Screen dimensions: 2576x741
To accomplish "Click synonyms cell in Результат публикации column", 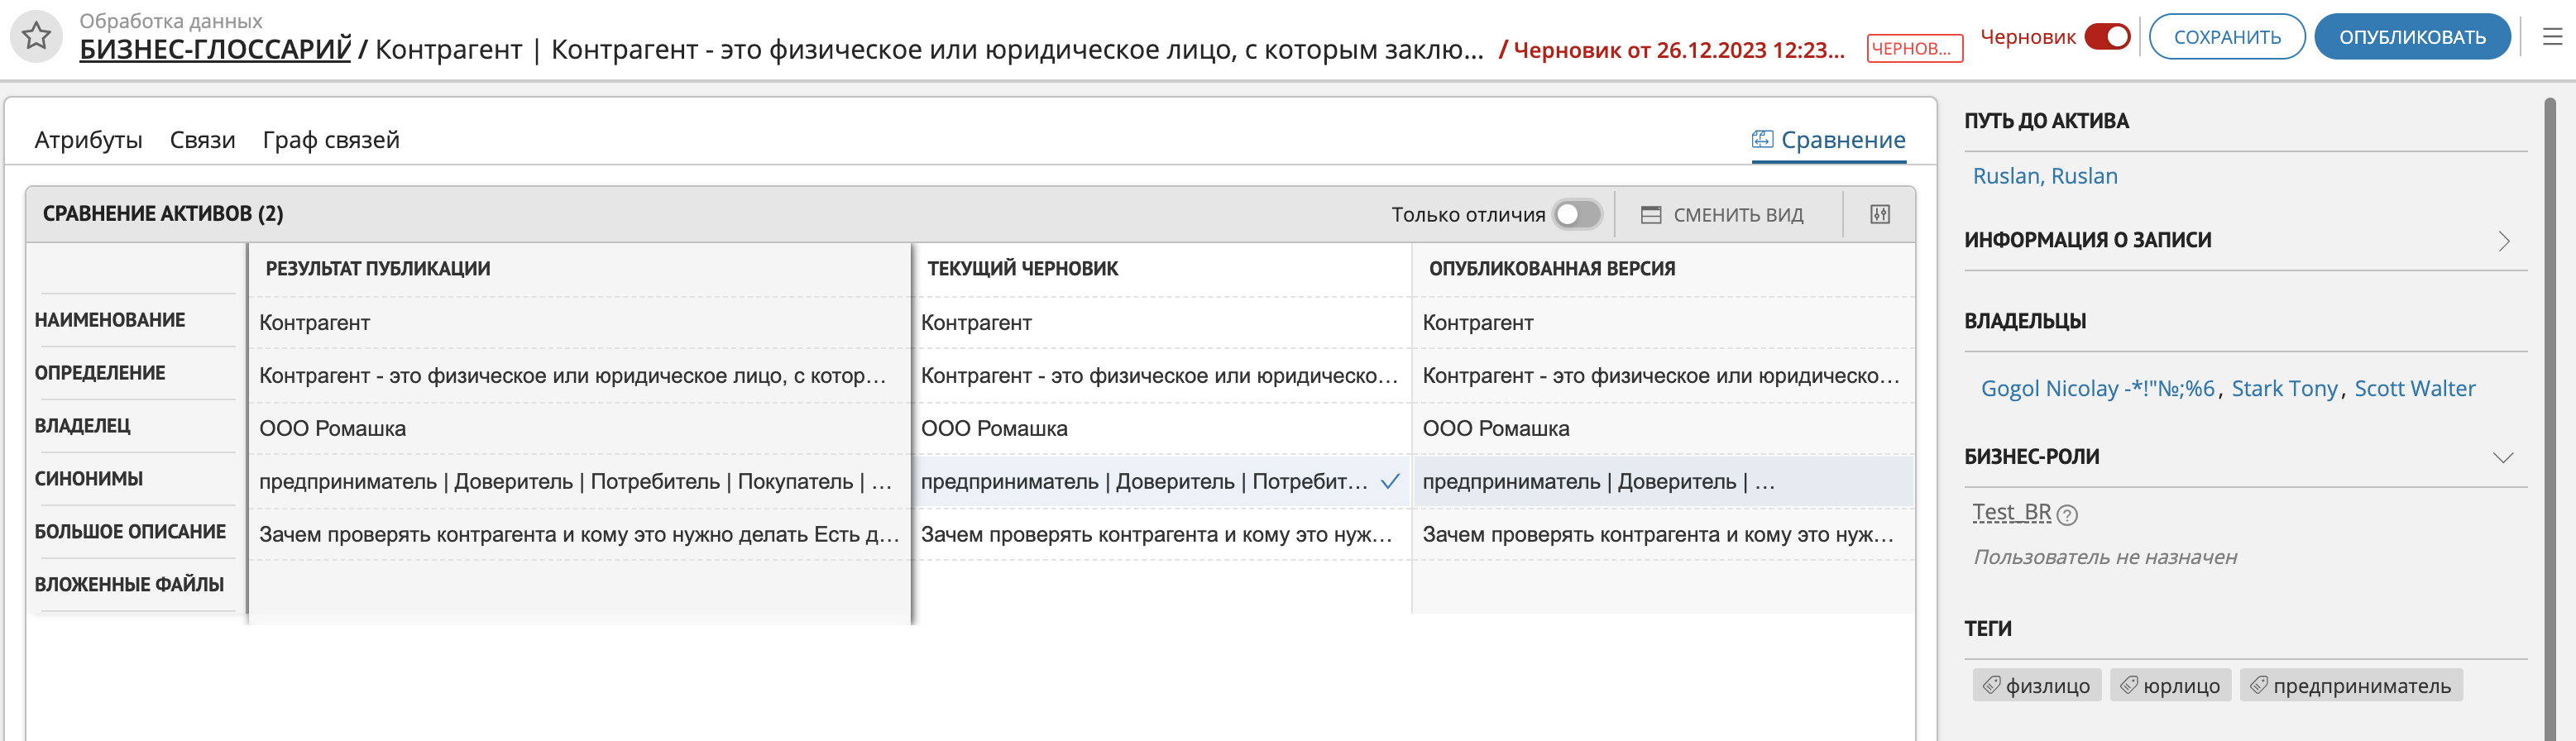I will point(579,482).
